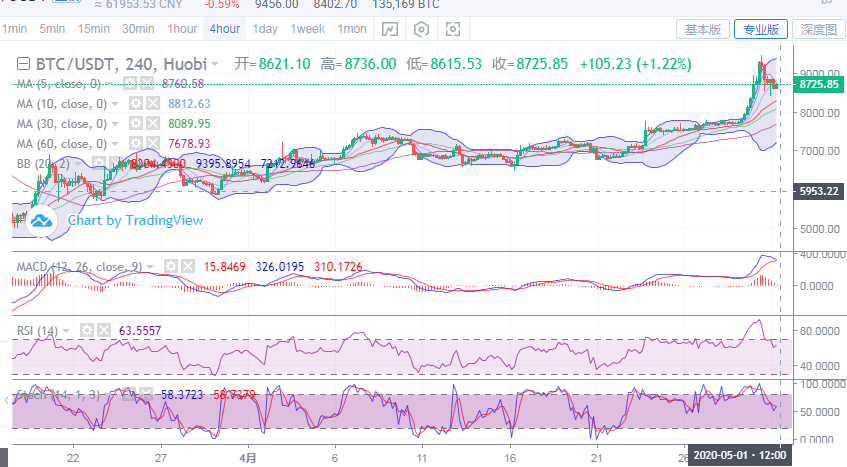This screenshot has height=467, width=847.
Task: Switch to 基本版 basic chart mode
Action: pos(703,29)
